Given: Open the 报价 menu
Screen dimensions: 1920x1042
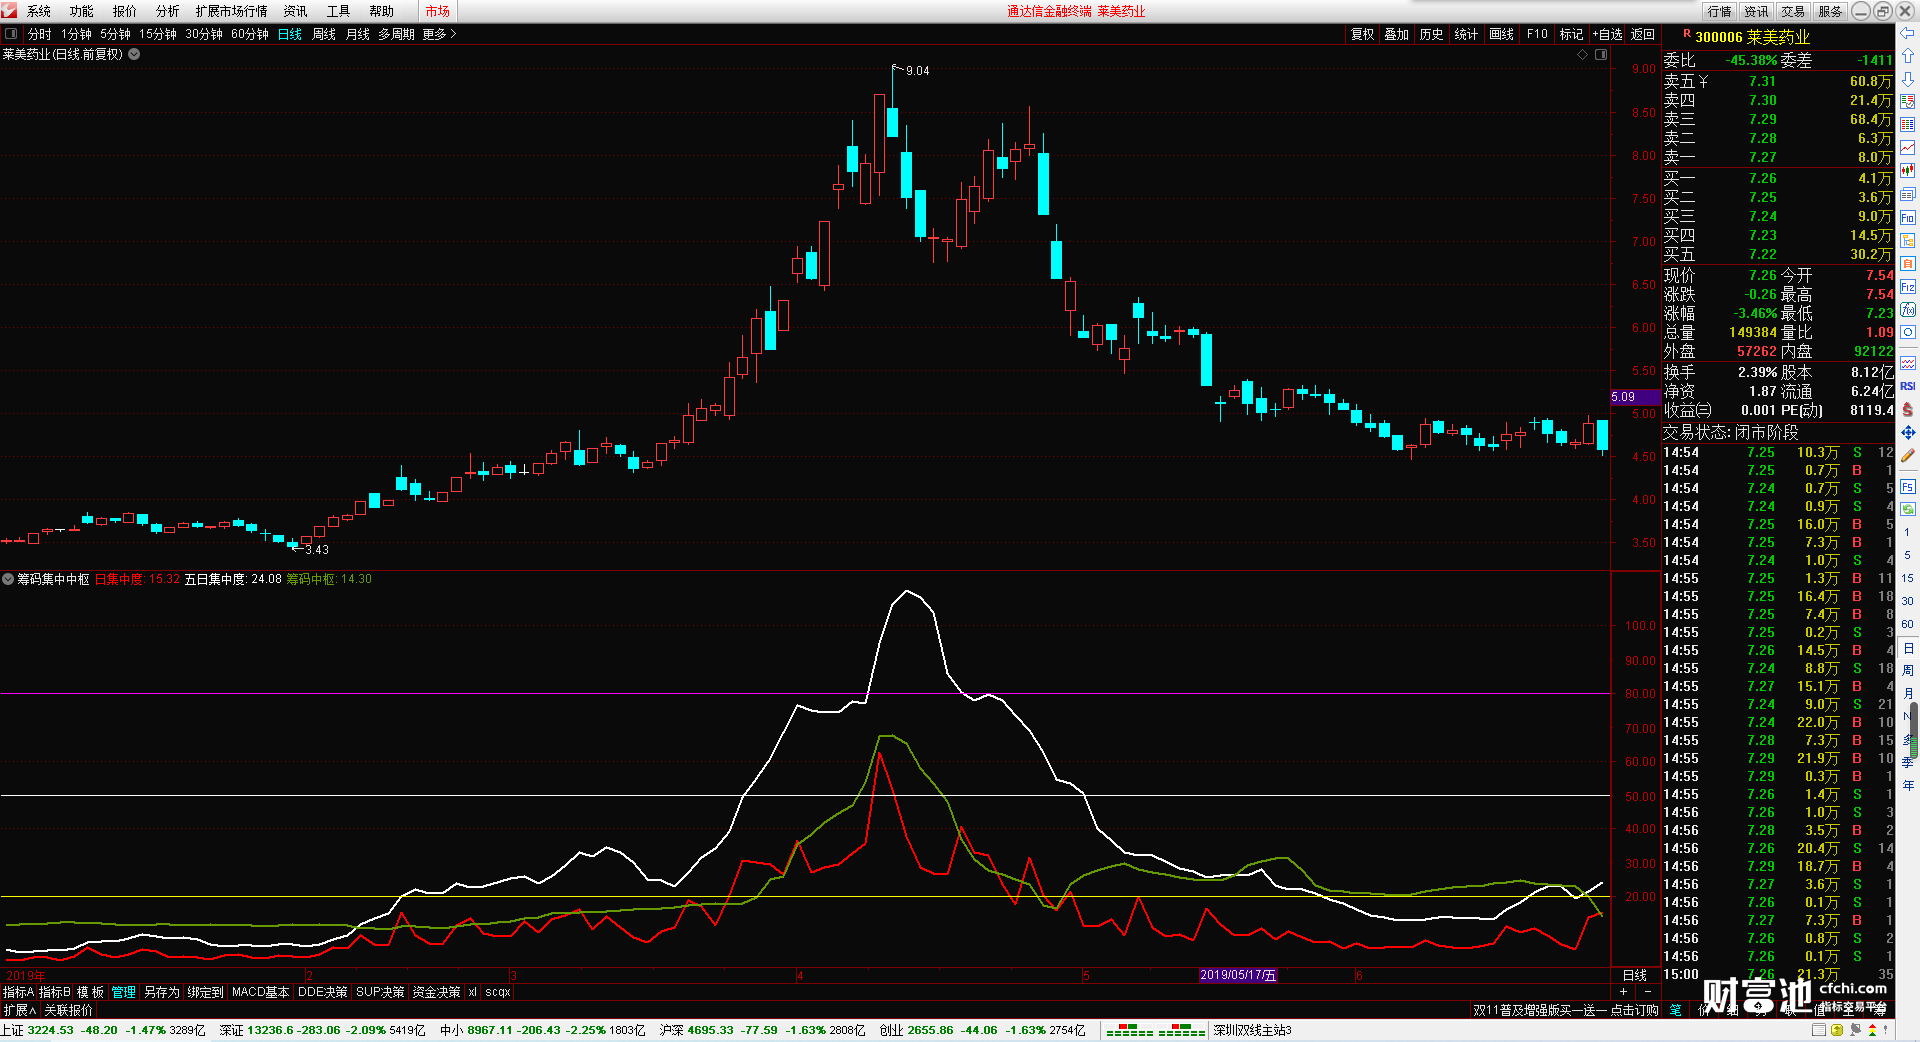Looking at the screenshot, I should coord(125,11).
